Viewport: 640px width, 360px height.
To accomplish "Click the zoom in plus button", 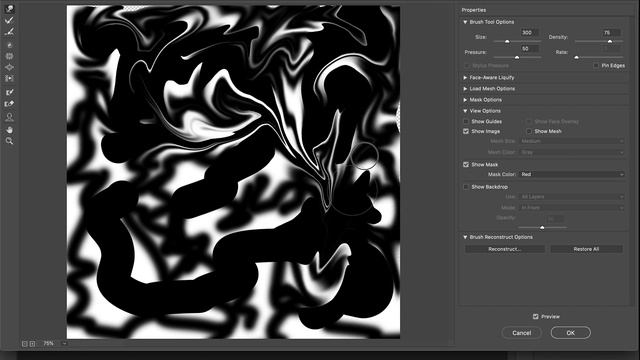I will pyautogui.click(x=32, y=344).
